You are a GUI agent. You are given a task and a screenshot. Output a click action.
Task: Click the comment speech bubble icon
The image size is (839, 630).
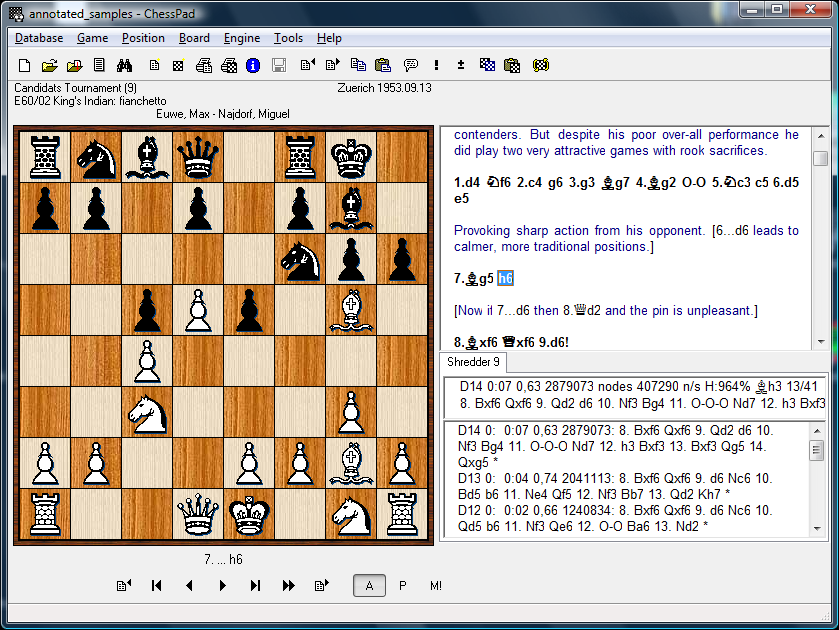pos(411,66)
